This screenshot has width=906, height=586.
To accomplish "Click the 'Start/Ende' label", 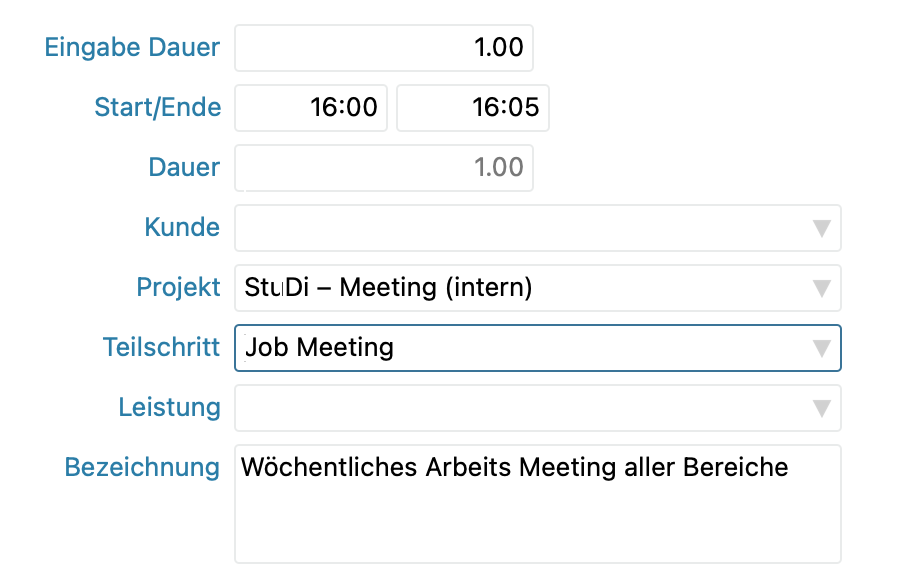I will click(157, 108).
